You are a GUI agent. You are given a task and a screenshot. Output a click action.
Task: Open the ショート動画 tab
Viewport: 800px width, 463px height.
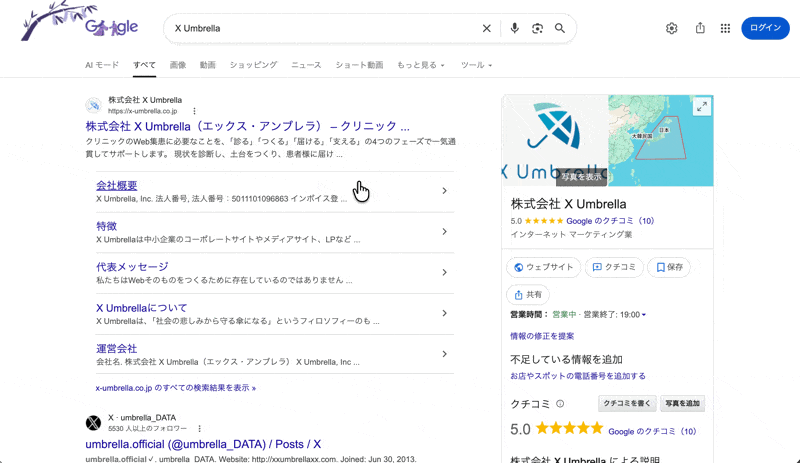coord(359,65)
